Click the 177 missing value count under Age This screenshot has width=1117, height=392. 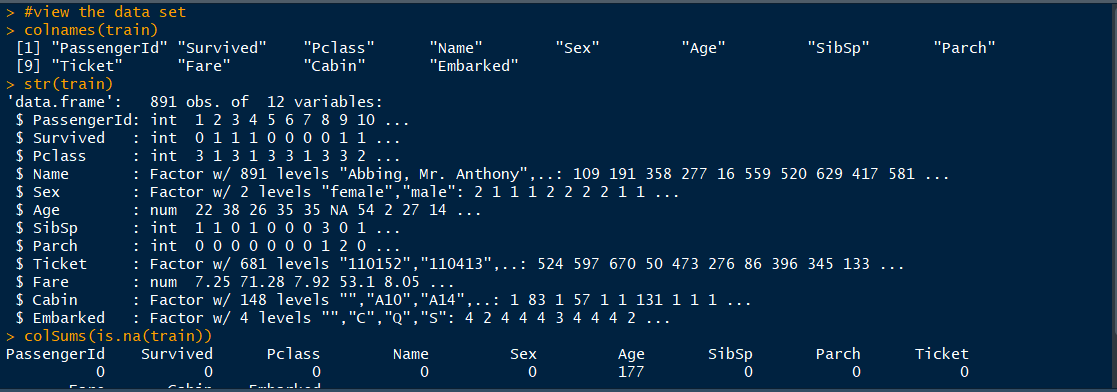click(630, 372)
